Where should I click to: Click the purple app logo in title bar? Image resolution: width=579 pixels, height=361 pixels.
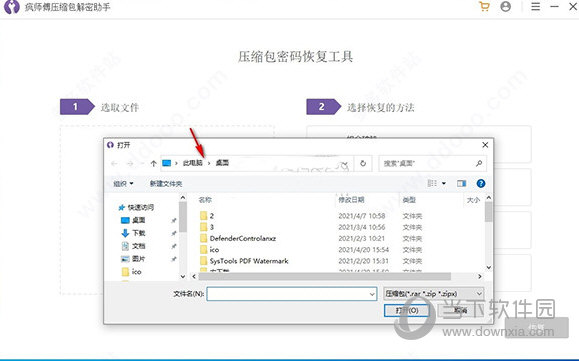(x=11, y=7)
